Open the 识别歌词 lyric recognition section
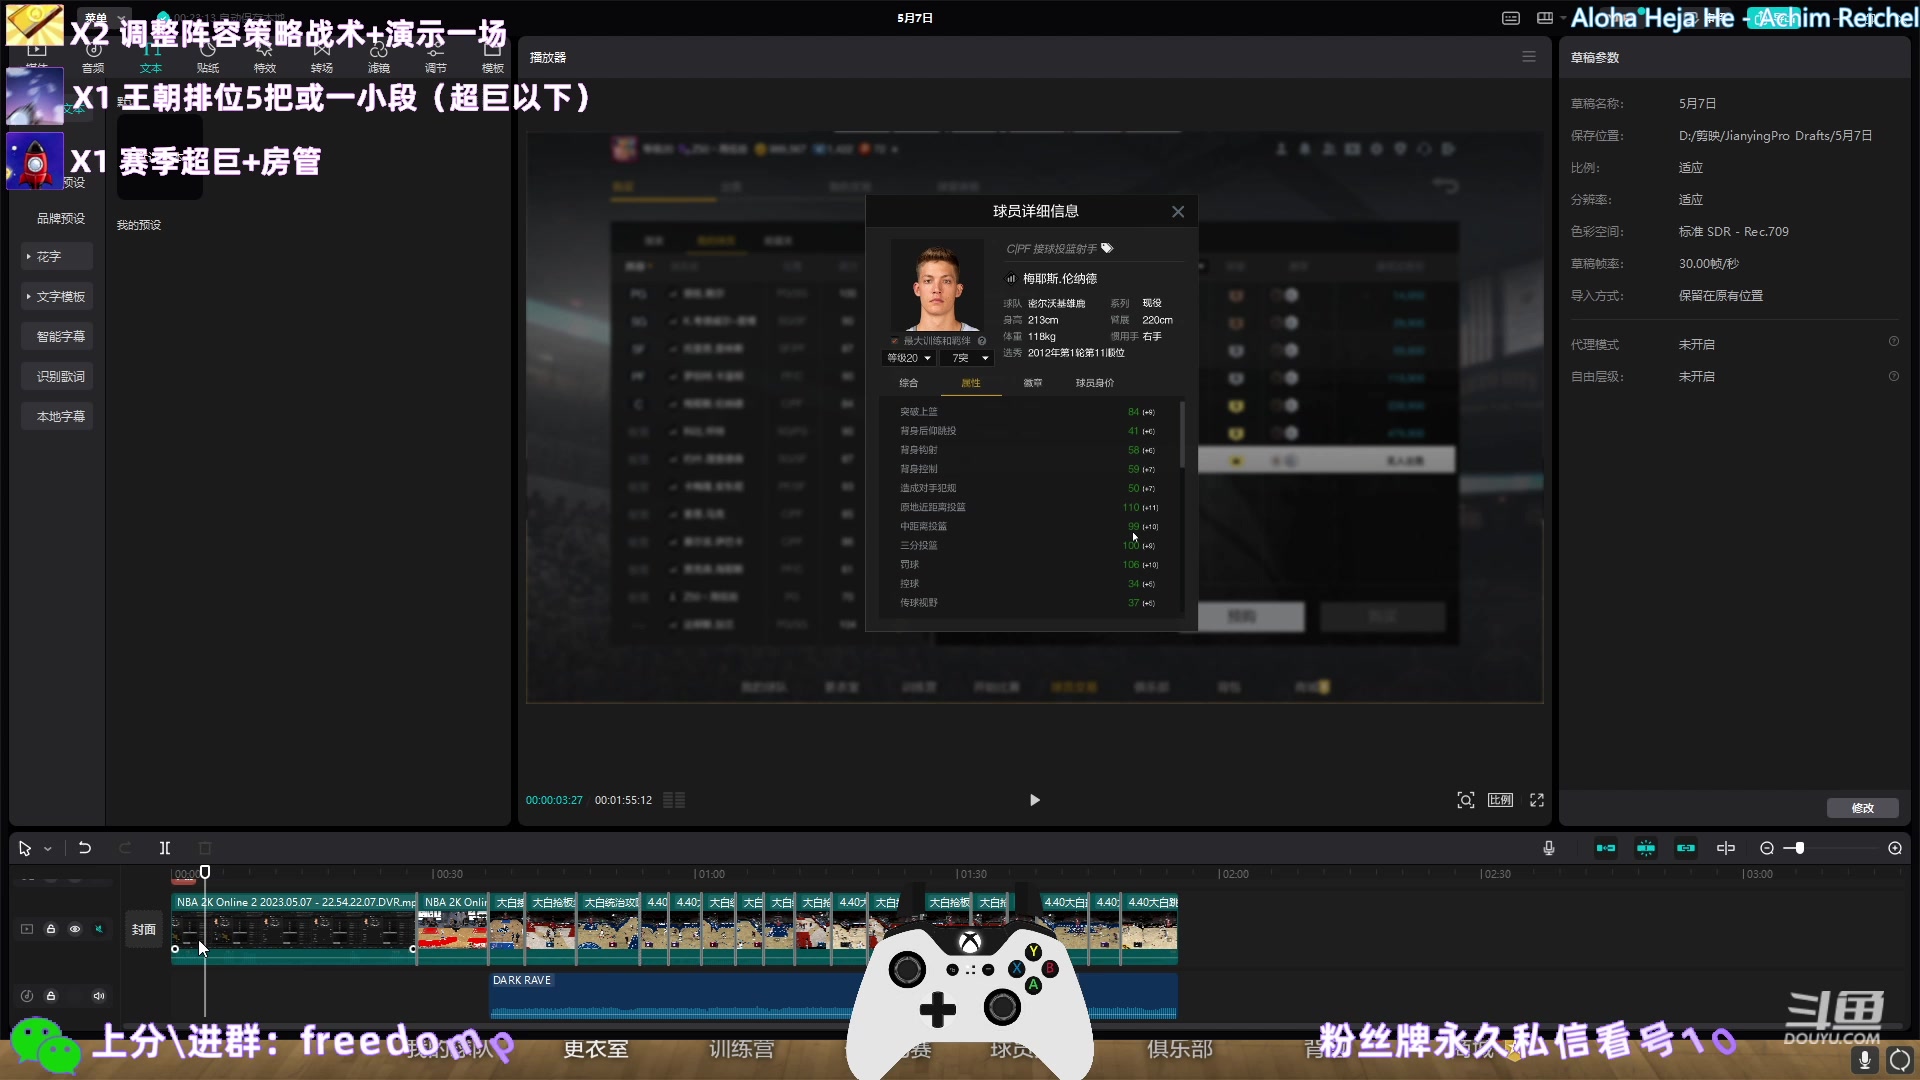 pyautogui.click(x=57, y=377)
